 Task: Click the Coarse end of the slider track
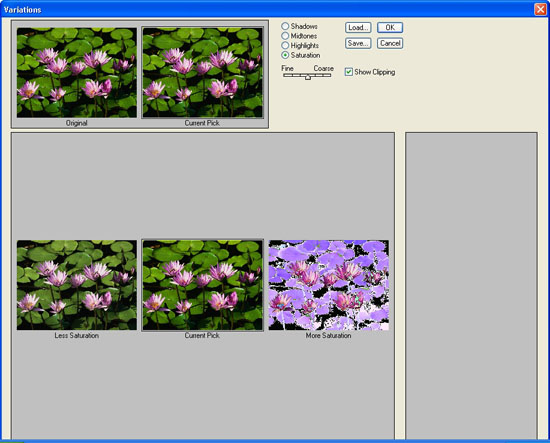click(x=329, y=75)
